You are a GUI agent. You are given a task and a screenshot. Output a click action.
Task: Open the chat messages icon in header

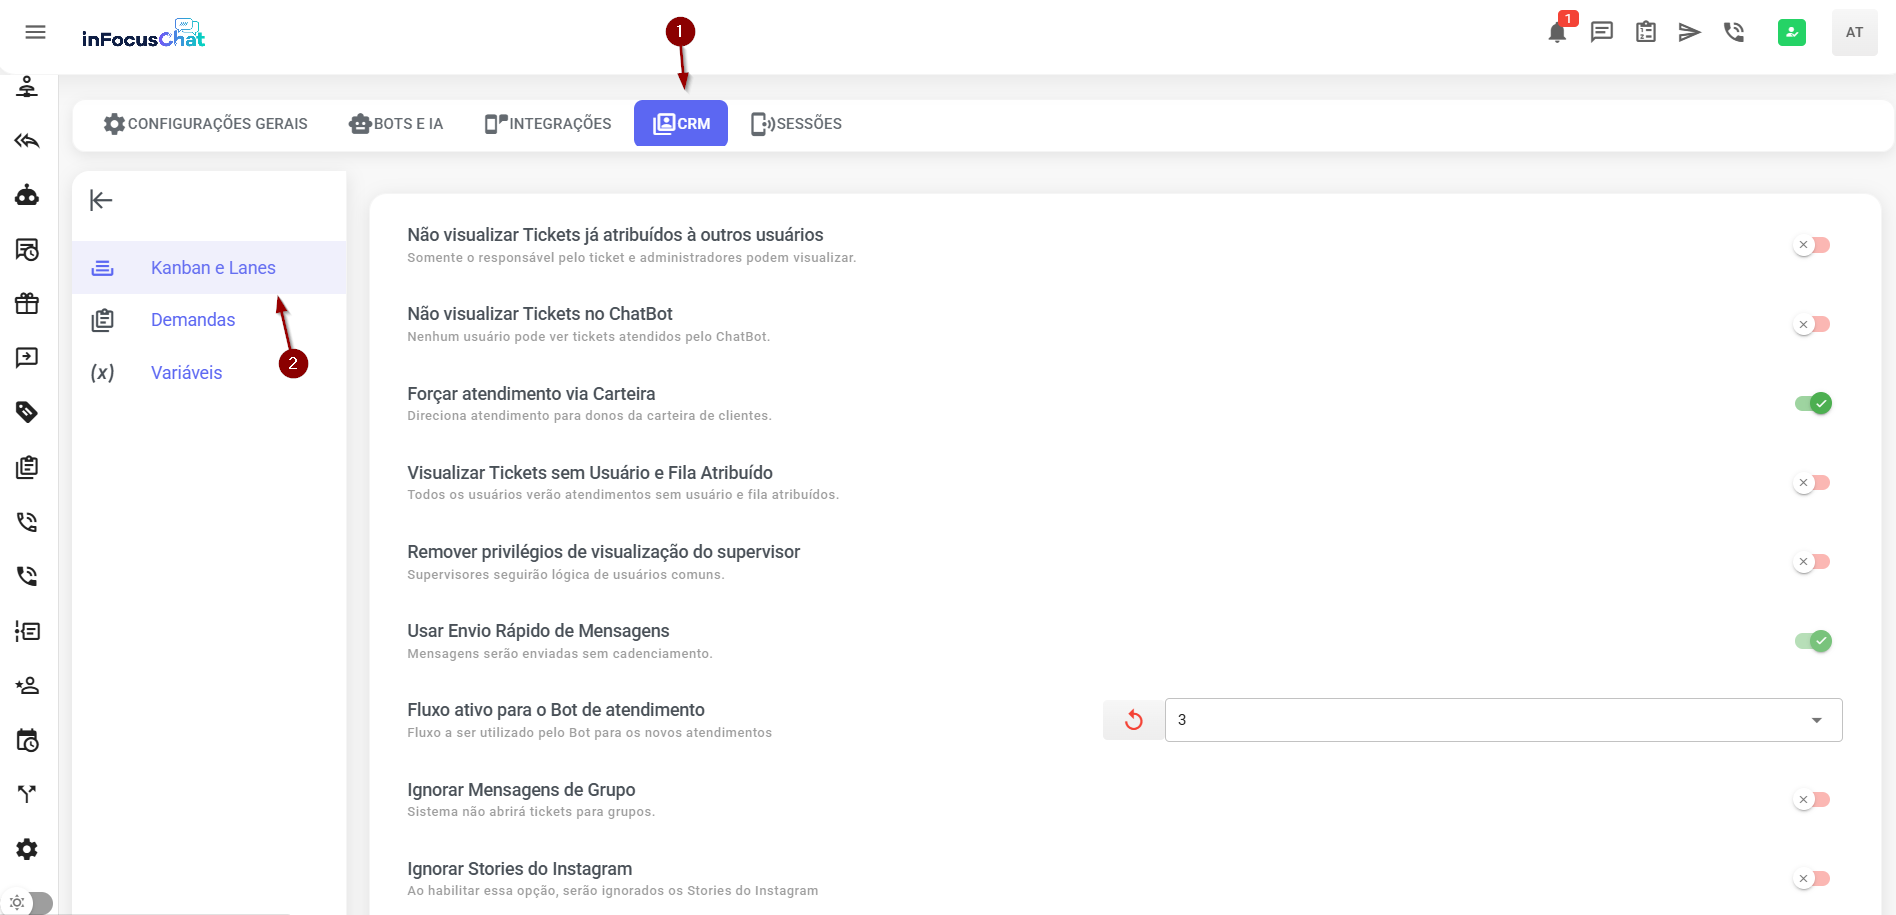(x=1602, y=32)
